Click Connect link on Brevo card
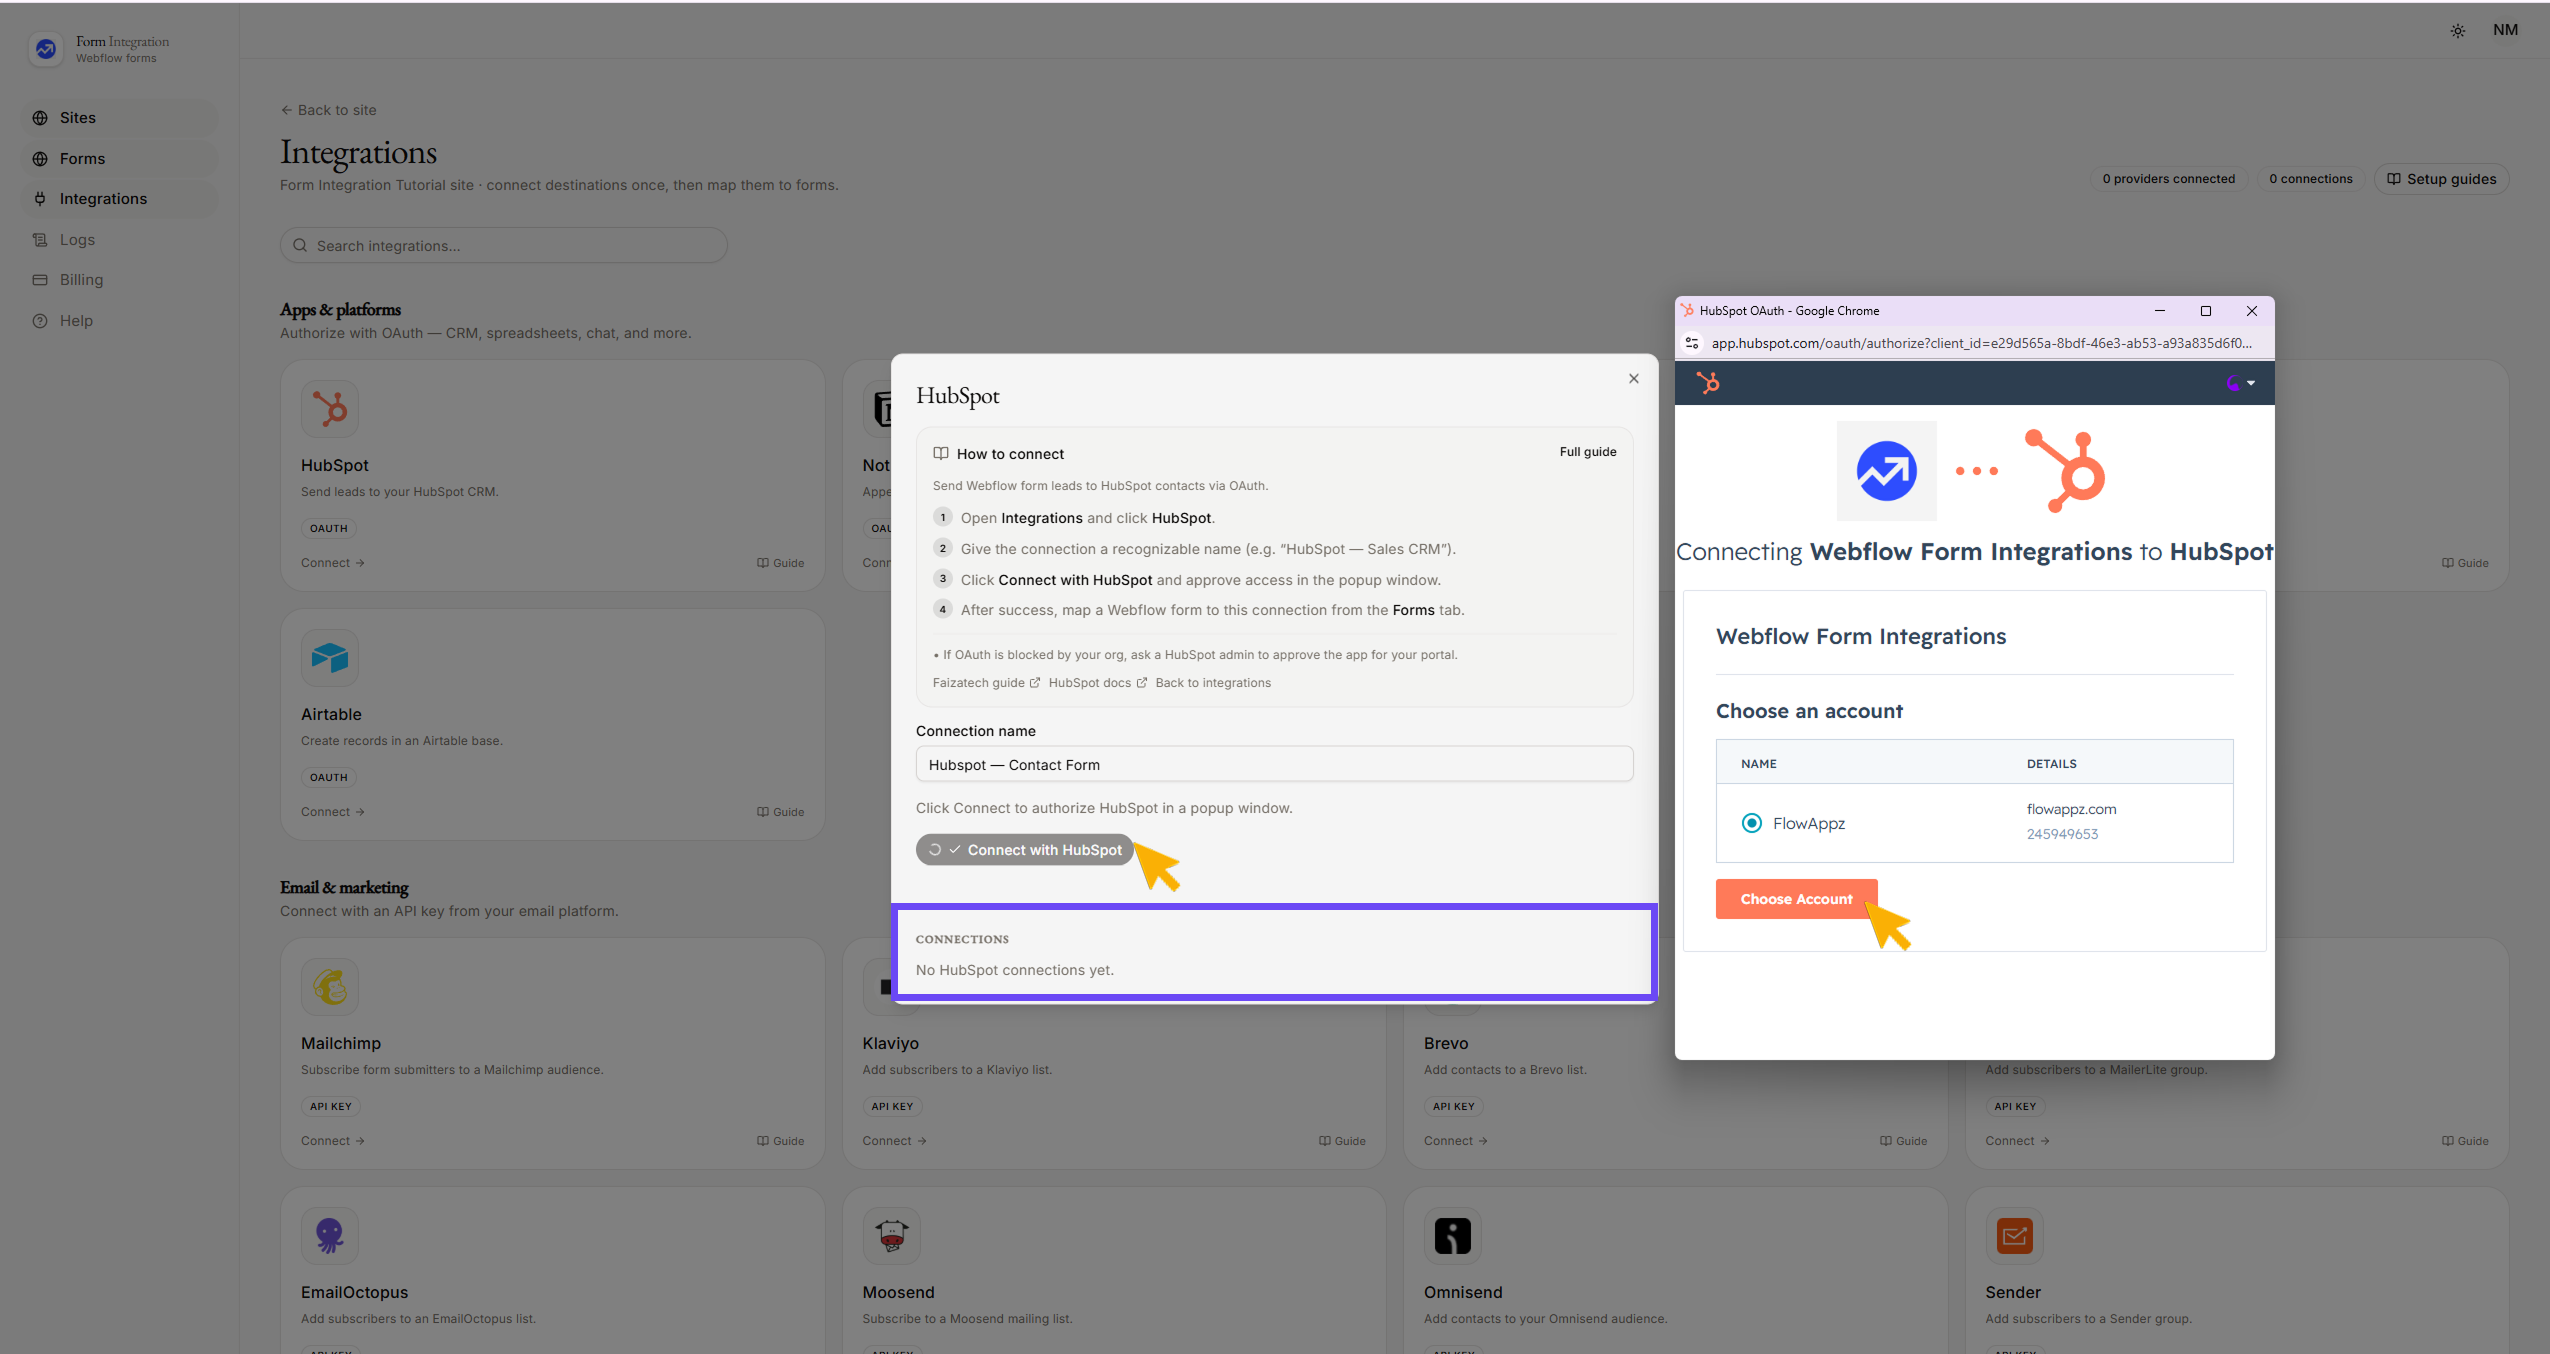Viewport: 2550px width, 1354px height. point(1455,1141)
